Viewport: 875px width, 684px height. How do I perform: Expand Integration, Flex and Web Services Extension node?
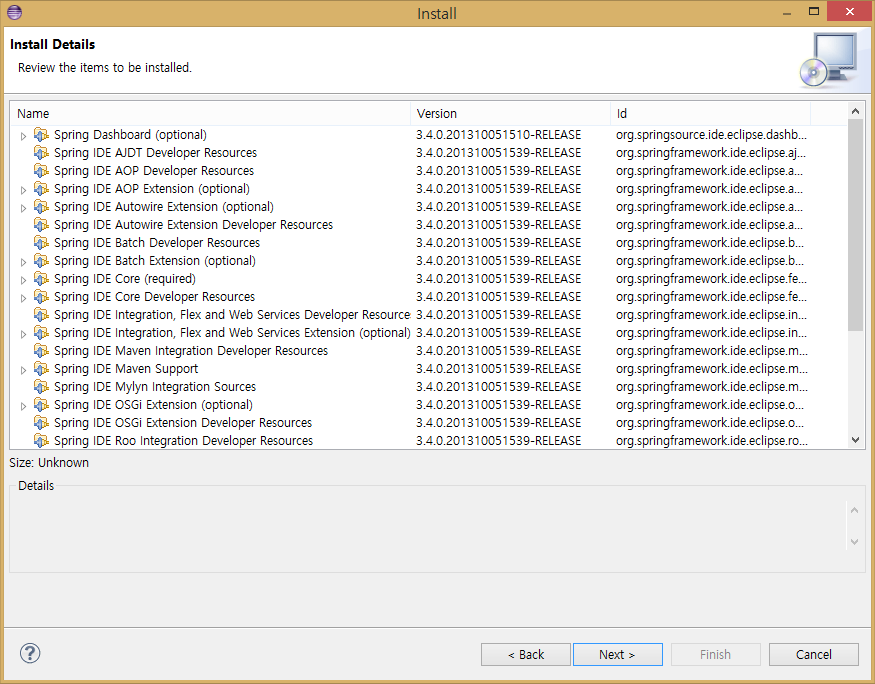tap(23, 334)
